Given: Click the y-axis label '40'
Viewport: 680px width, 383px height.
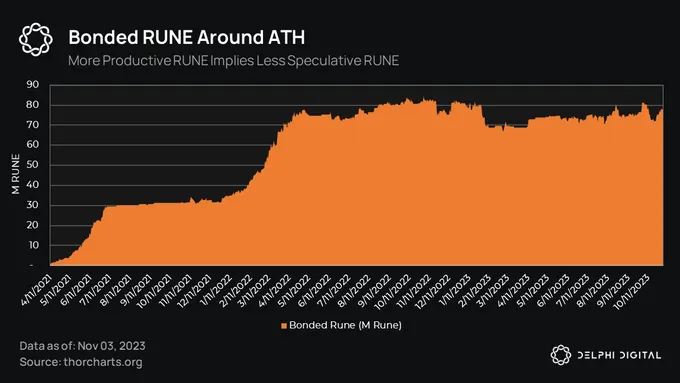Looking at the screenshot, I should [x=33, y=185].
